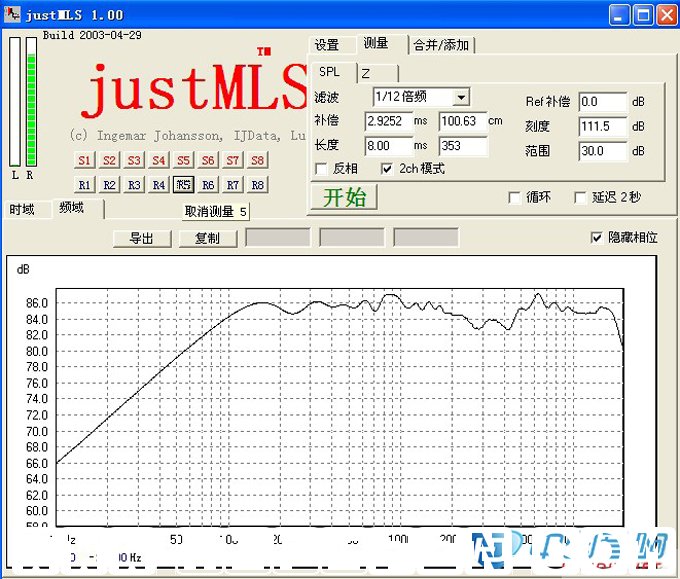This screenshot has width=680, height=579.
Task: Toggle the 2ch 模式 checkbox
Action: point(387,169)
